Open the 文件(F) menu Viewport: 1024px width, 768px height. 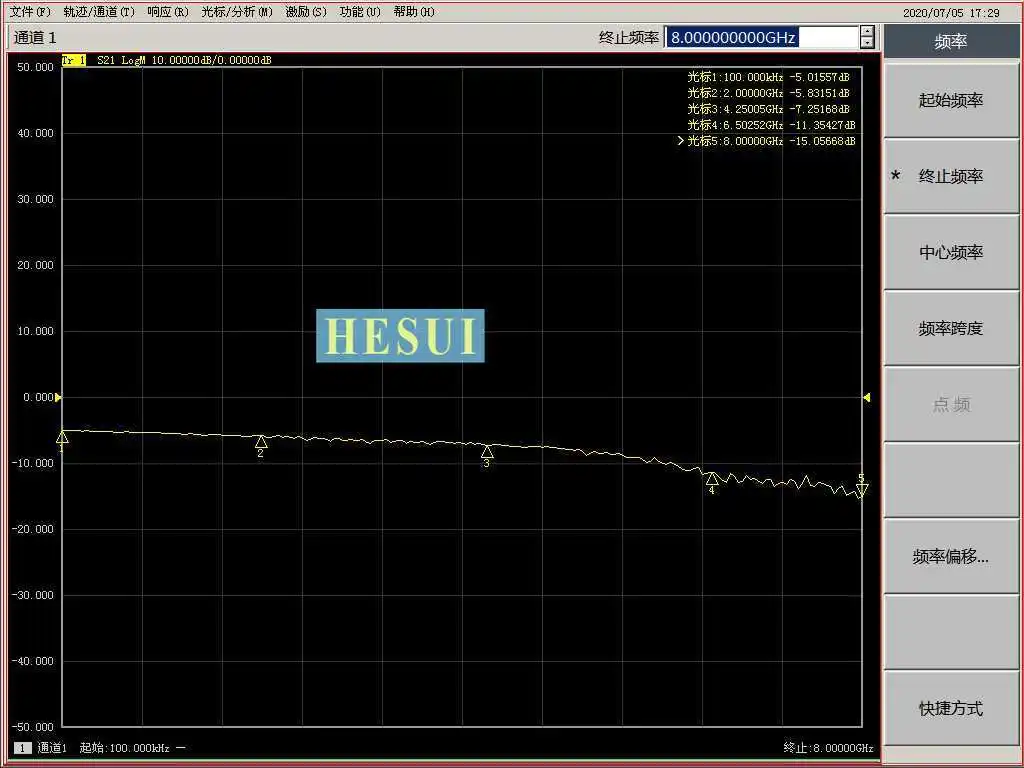pyautogui.click(x=31, y=12)
